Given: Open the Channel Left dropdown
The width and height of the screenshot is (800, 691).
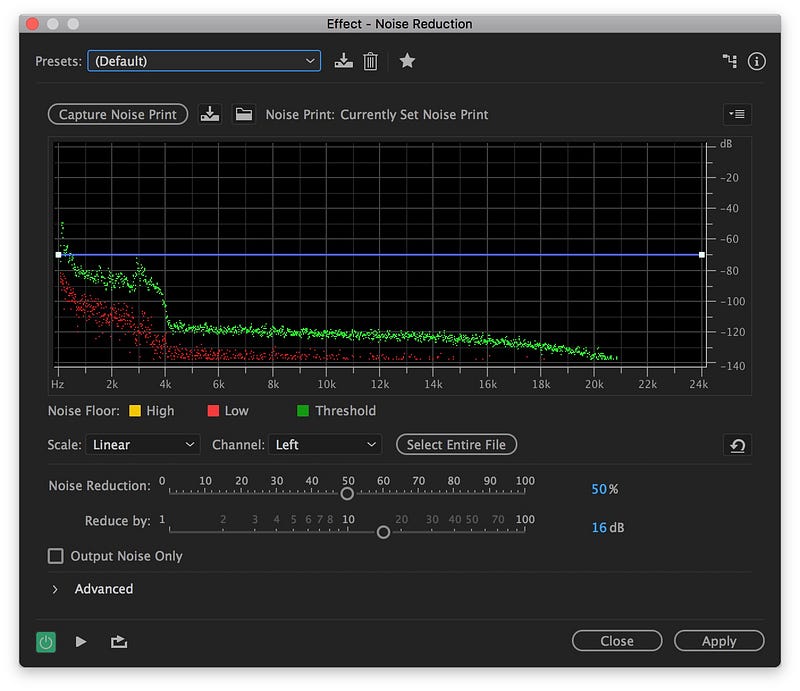Looking at the screenshot, I should [x=325, y=445].
